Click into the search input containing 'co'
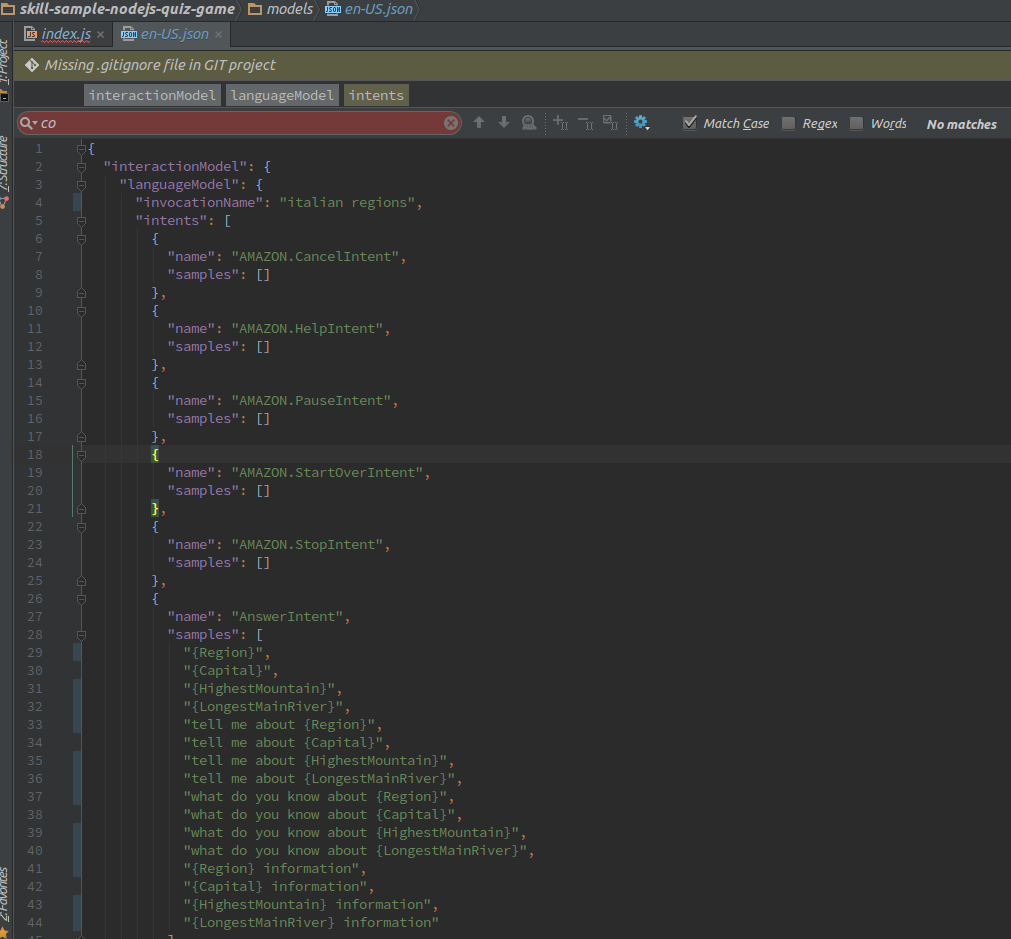1011x939 pixels. [239, 123]
